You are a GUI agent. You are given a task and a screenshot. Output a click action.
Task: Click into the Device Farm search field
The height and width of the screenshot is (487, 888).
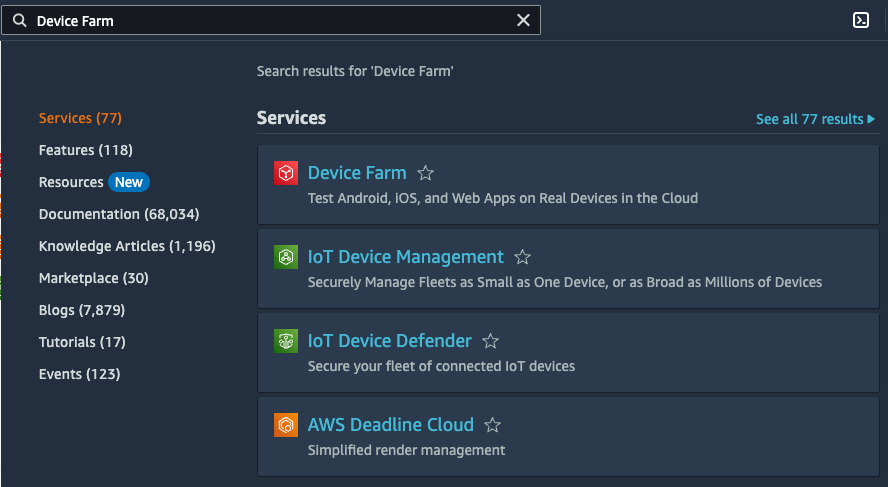pos(270,20)
